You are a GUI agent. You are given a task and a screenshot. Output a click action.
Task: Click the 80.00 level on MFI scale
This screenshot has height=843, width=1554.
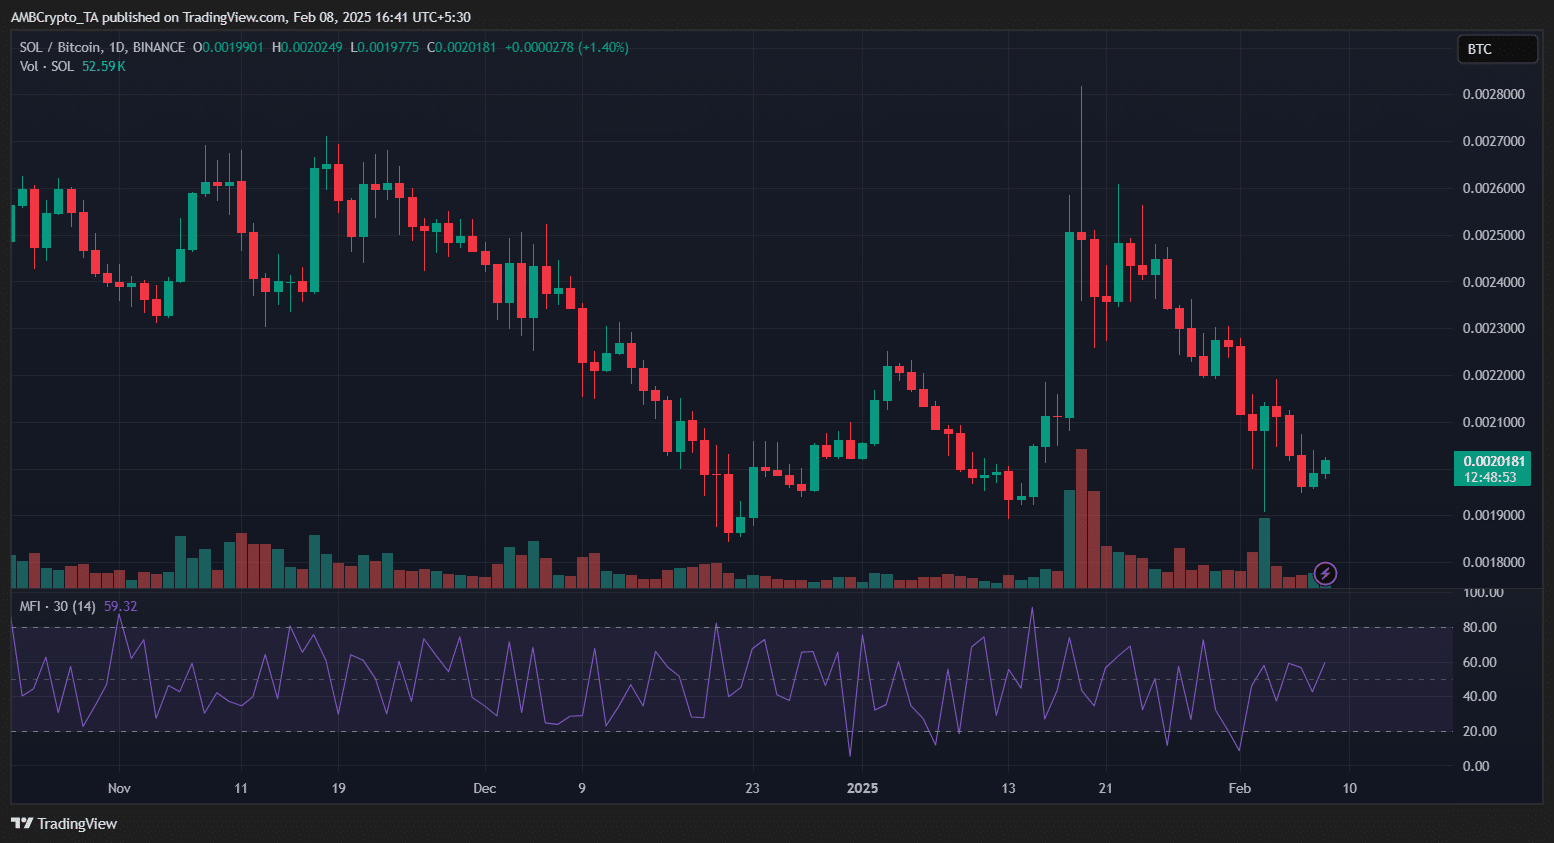click(x=1479, y=627)
